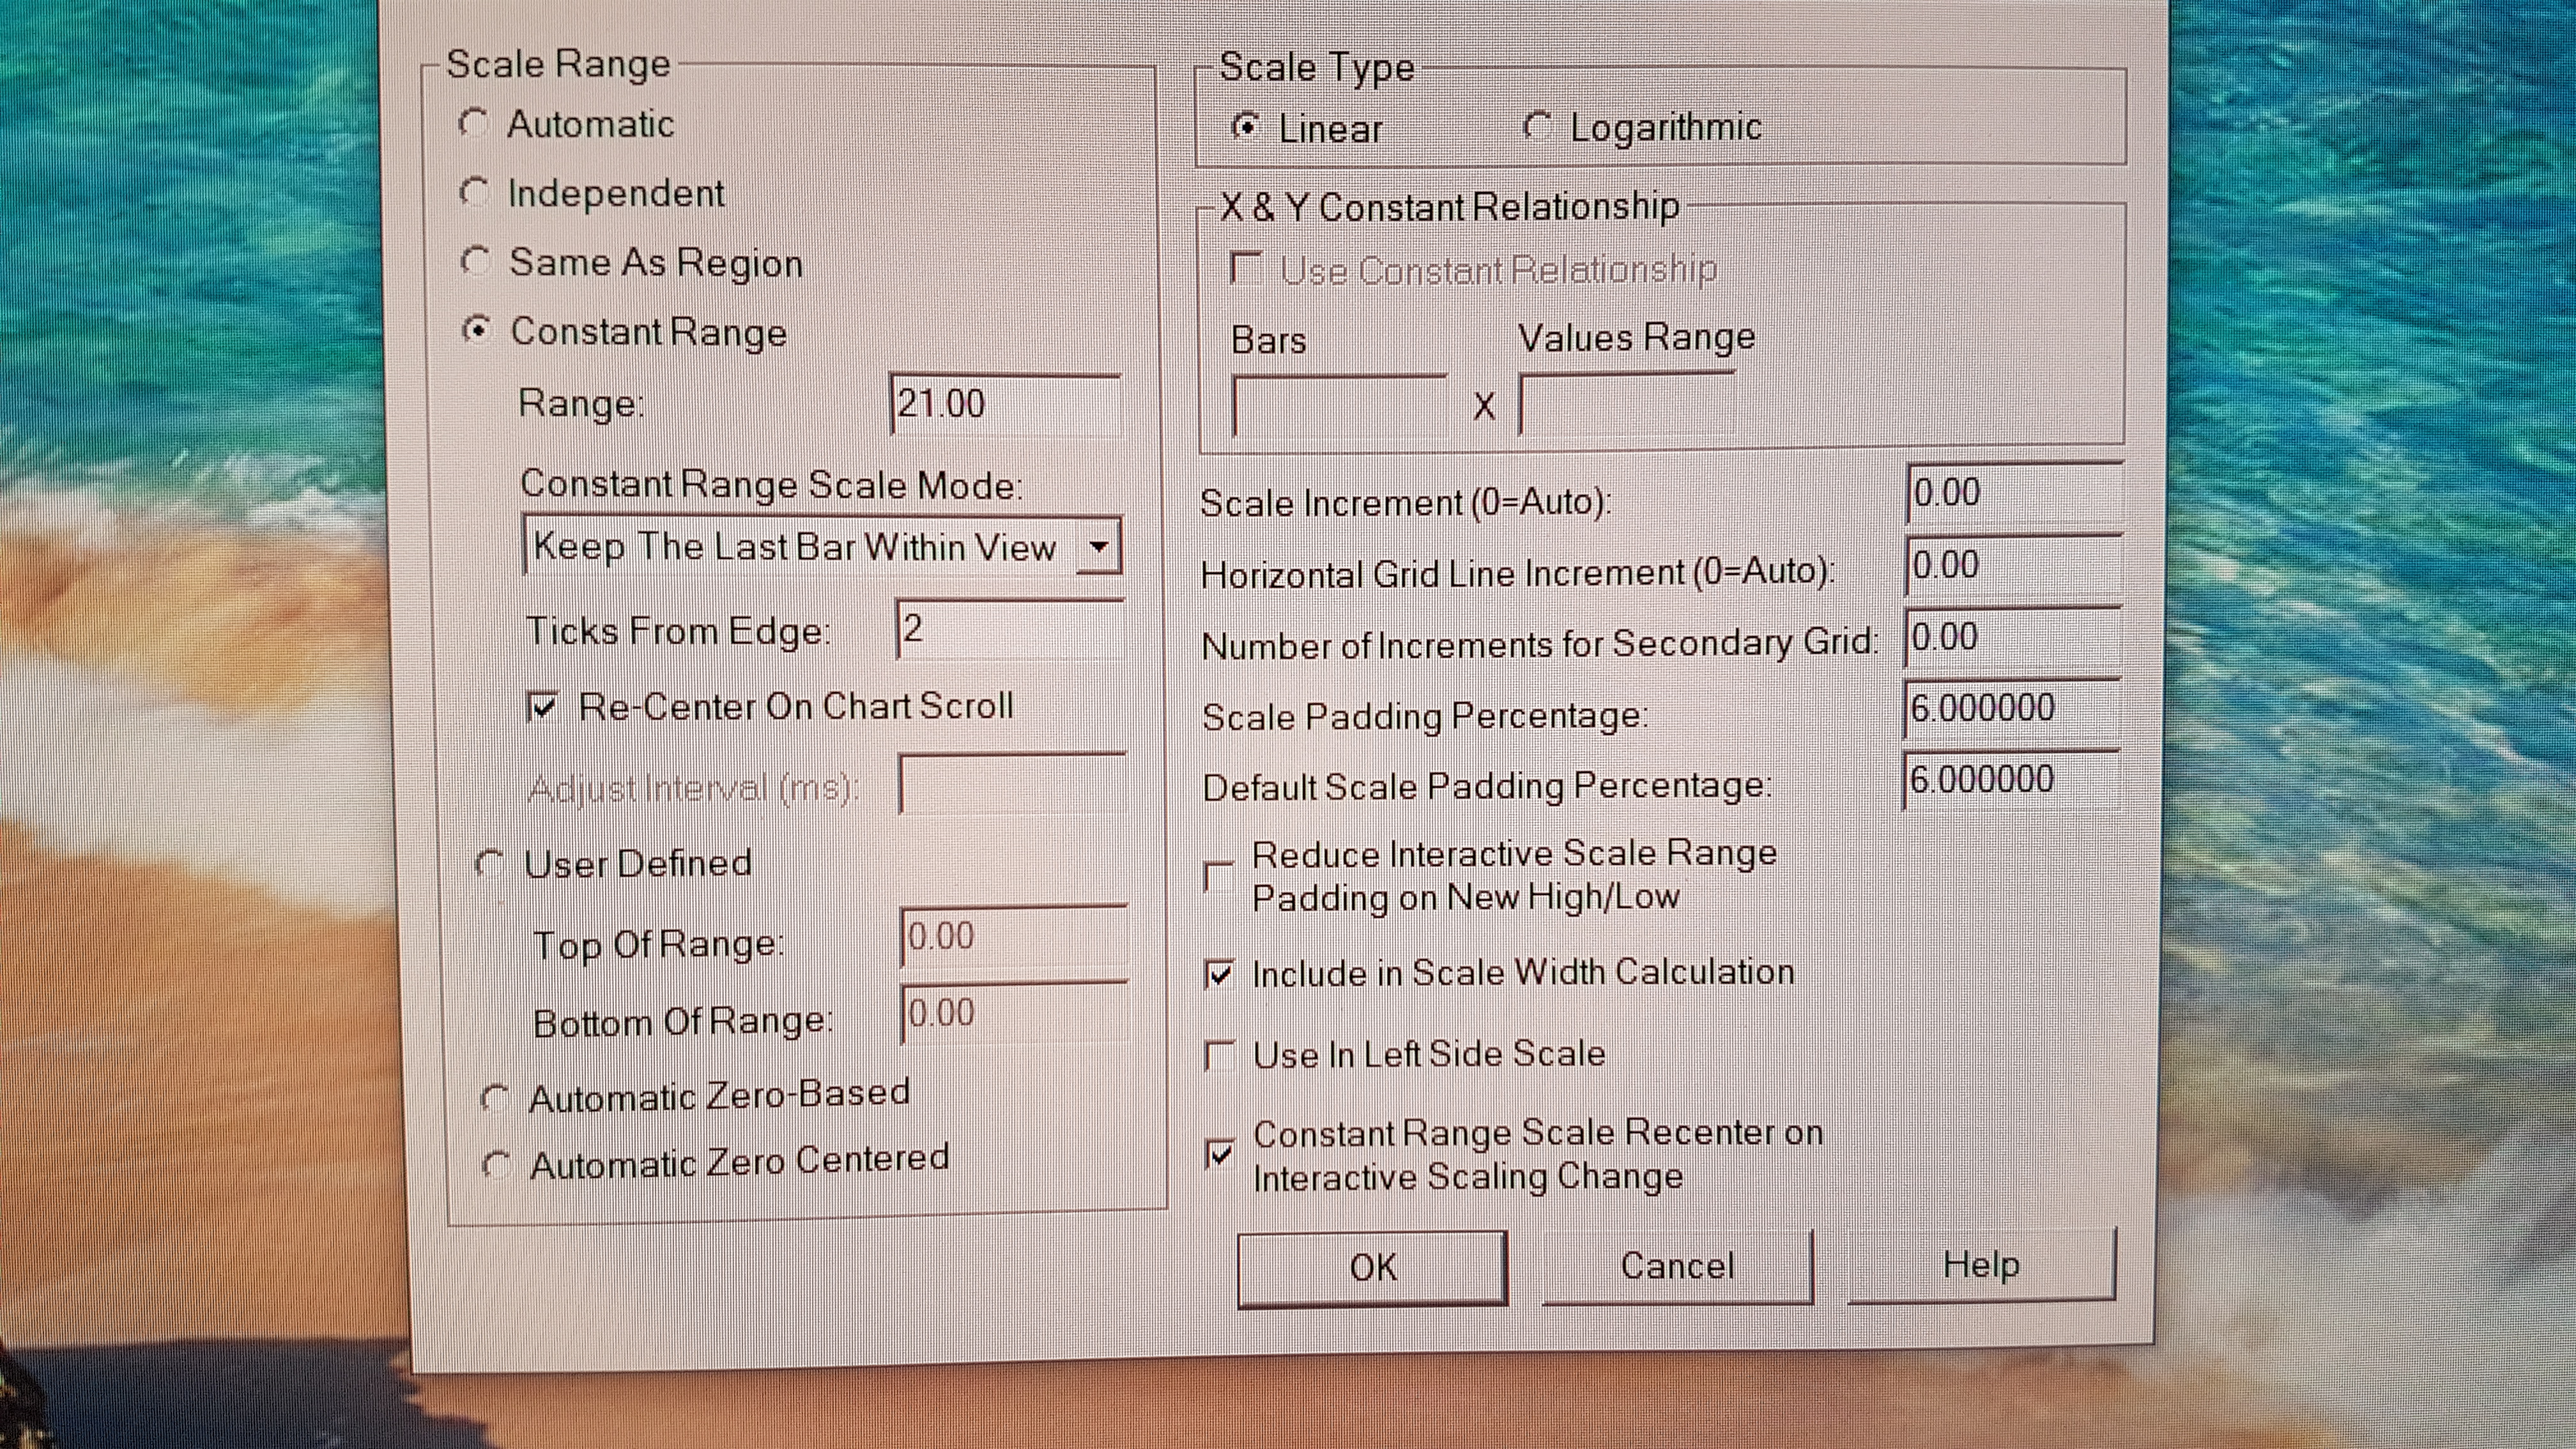Toggle Constant Range Scale Recenter checkbox

click(x=1220, y=1155)
